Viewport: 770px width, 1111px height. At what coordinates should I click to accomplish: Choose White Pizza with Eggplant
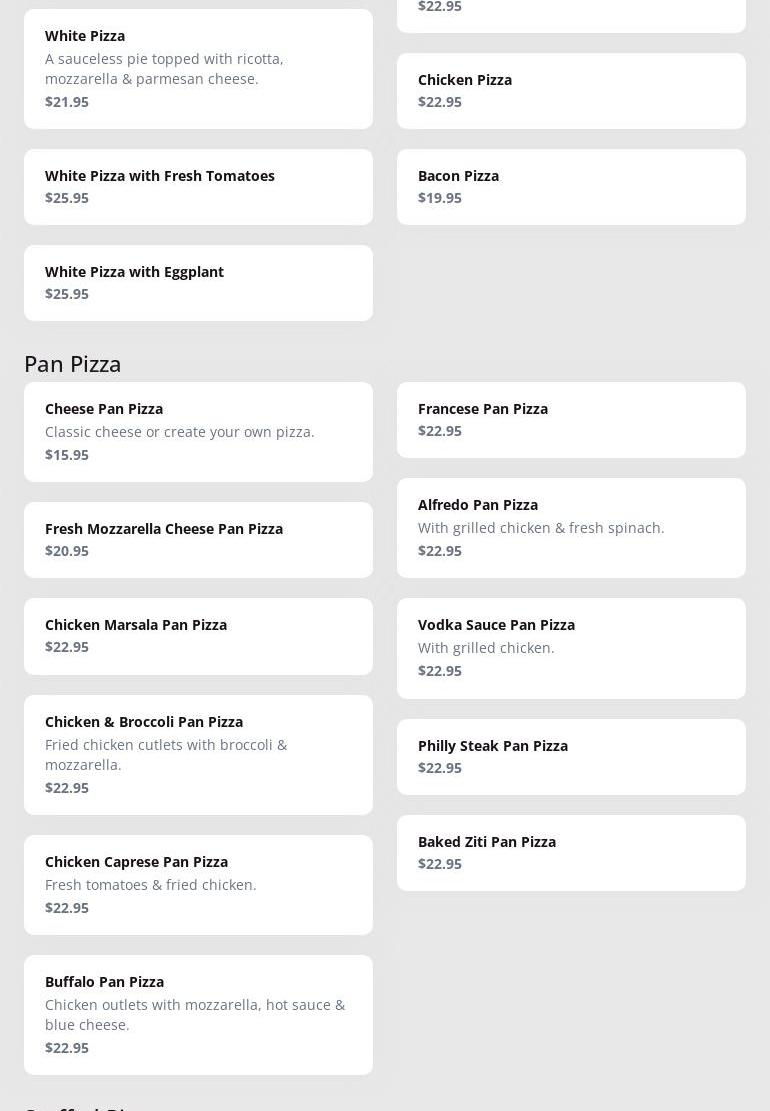(x=198, y=283)
